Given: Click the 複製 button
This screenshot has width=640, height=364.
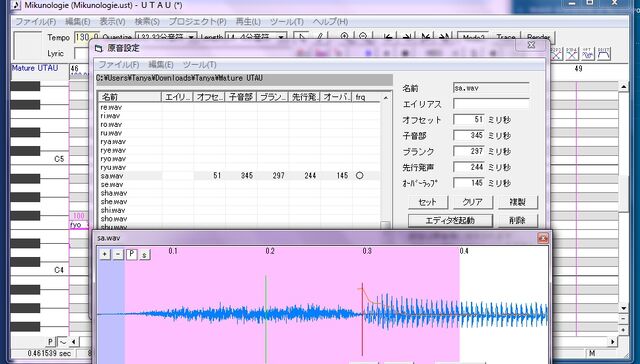Looking at the screenshot, I should tap(518, 202).
